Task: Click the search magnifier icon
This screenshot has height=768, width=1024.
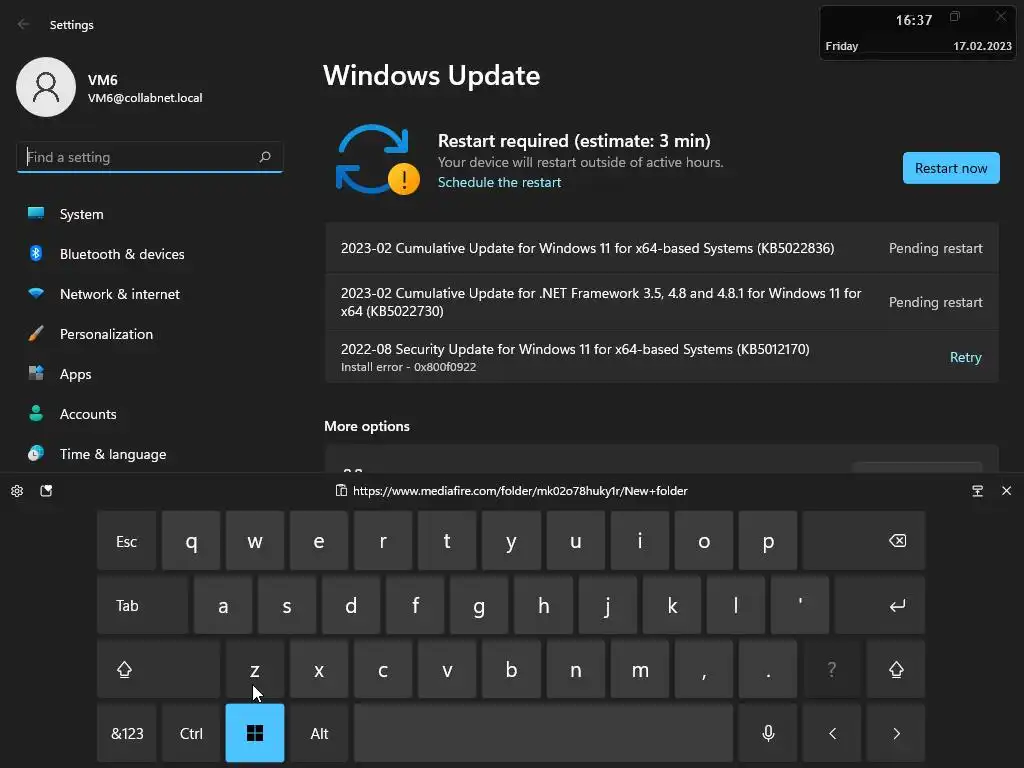Action: [265, 157]
